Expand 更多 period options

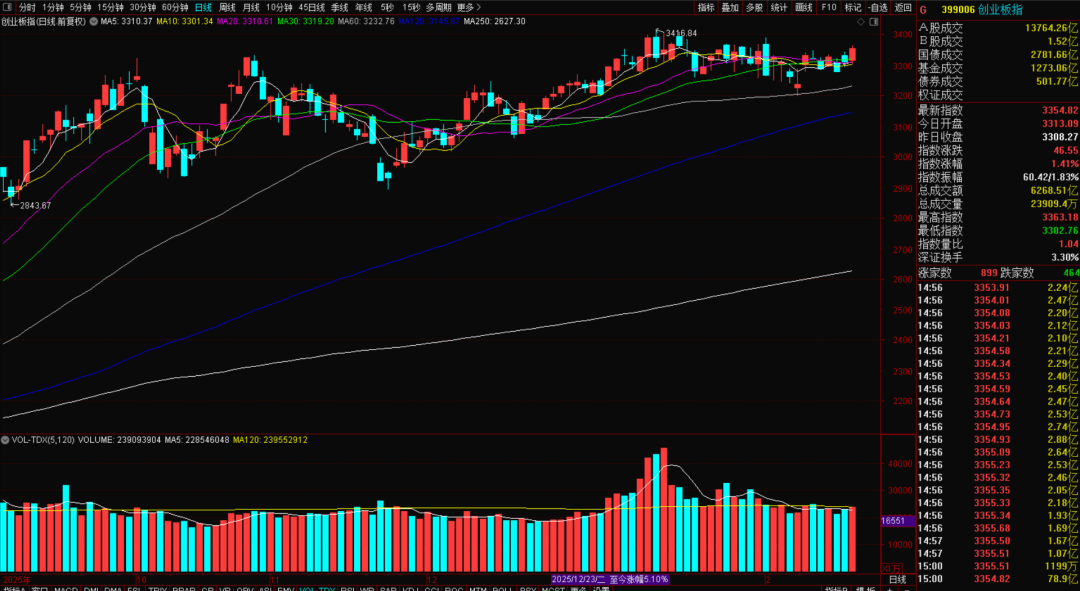[467, 7]
